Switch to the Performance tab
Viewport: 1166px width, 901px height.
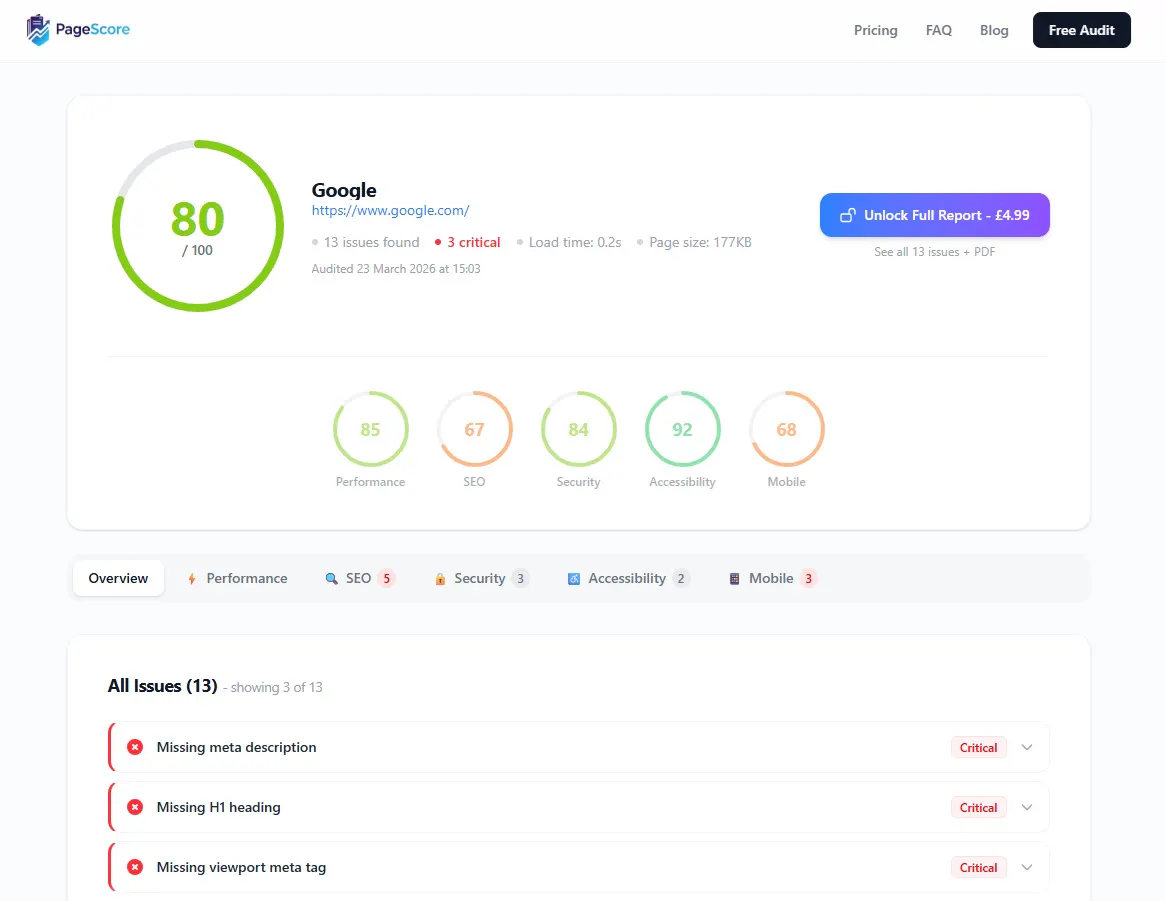[x=237, y=578]
